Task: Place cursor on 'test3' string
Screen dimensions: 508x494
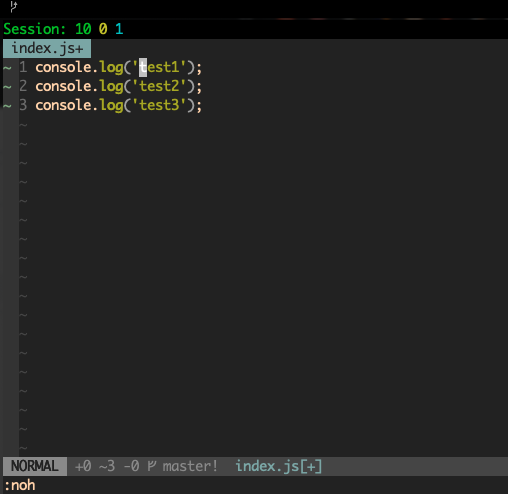Action: point(159,105)
